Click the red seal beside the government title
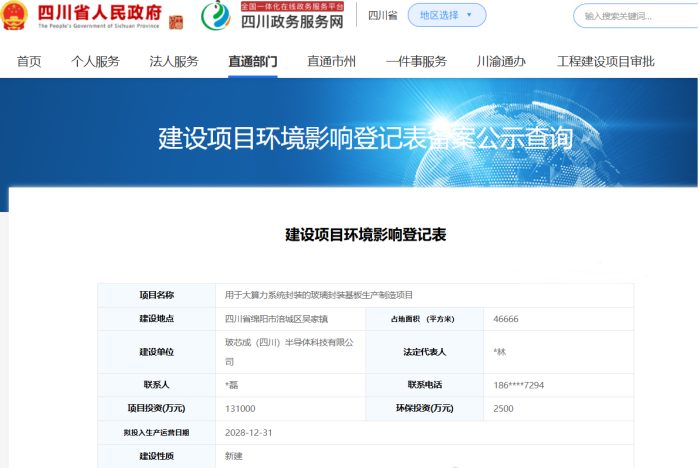The width and height of the screenshot is (700, 468). [174, 20]
